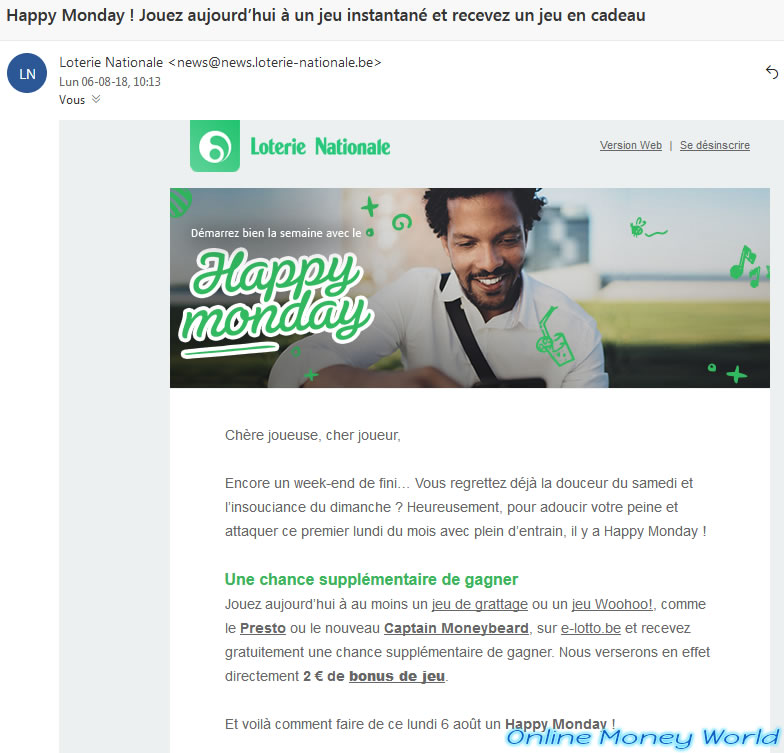Expand the Vous recipients chevron
The image size is (784, 753).
96,99
